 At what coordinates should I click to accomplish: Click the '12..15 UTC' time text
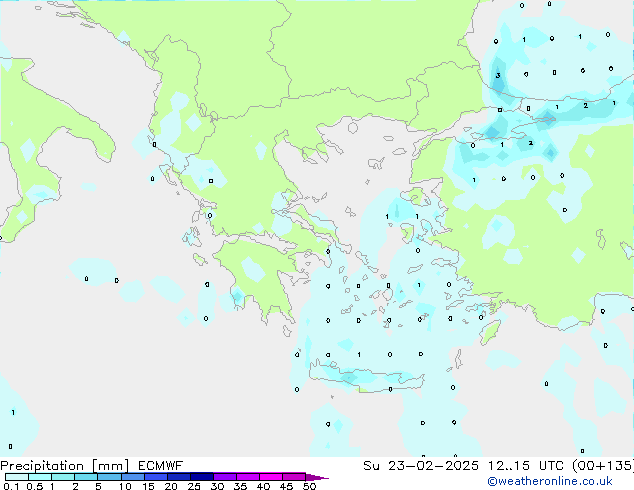click(x=526, y=466)
